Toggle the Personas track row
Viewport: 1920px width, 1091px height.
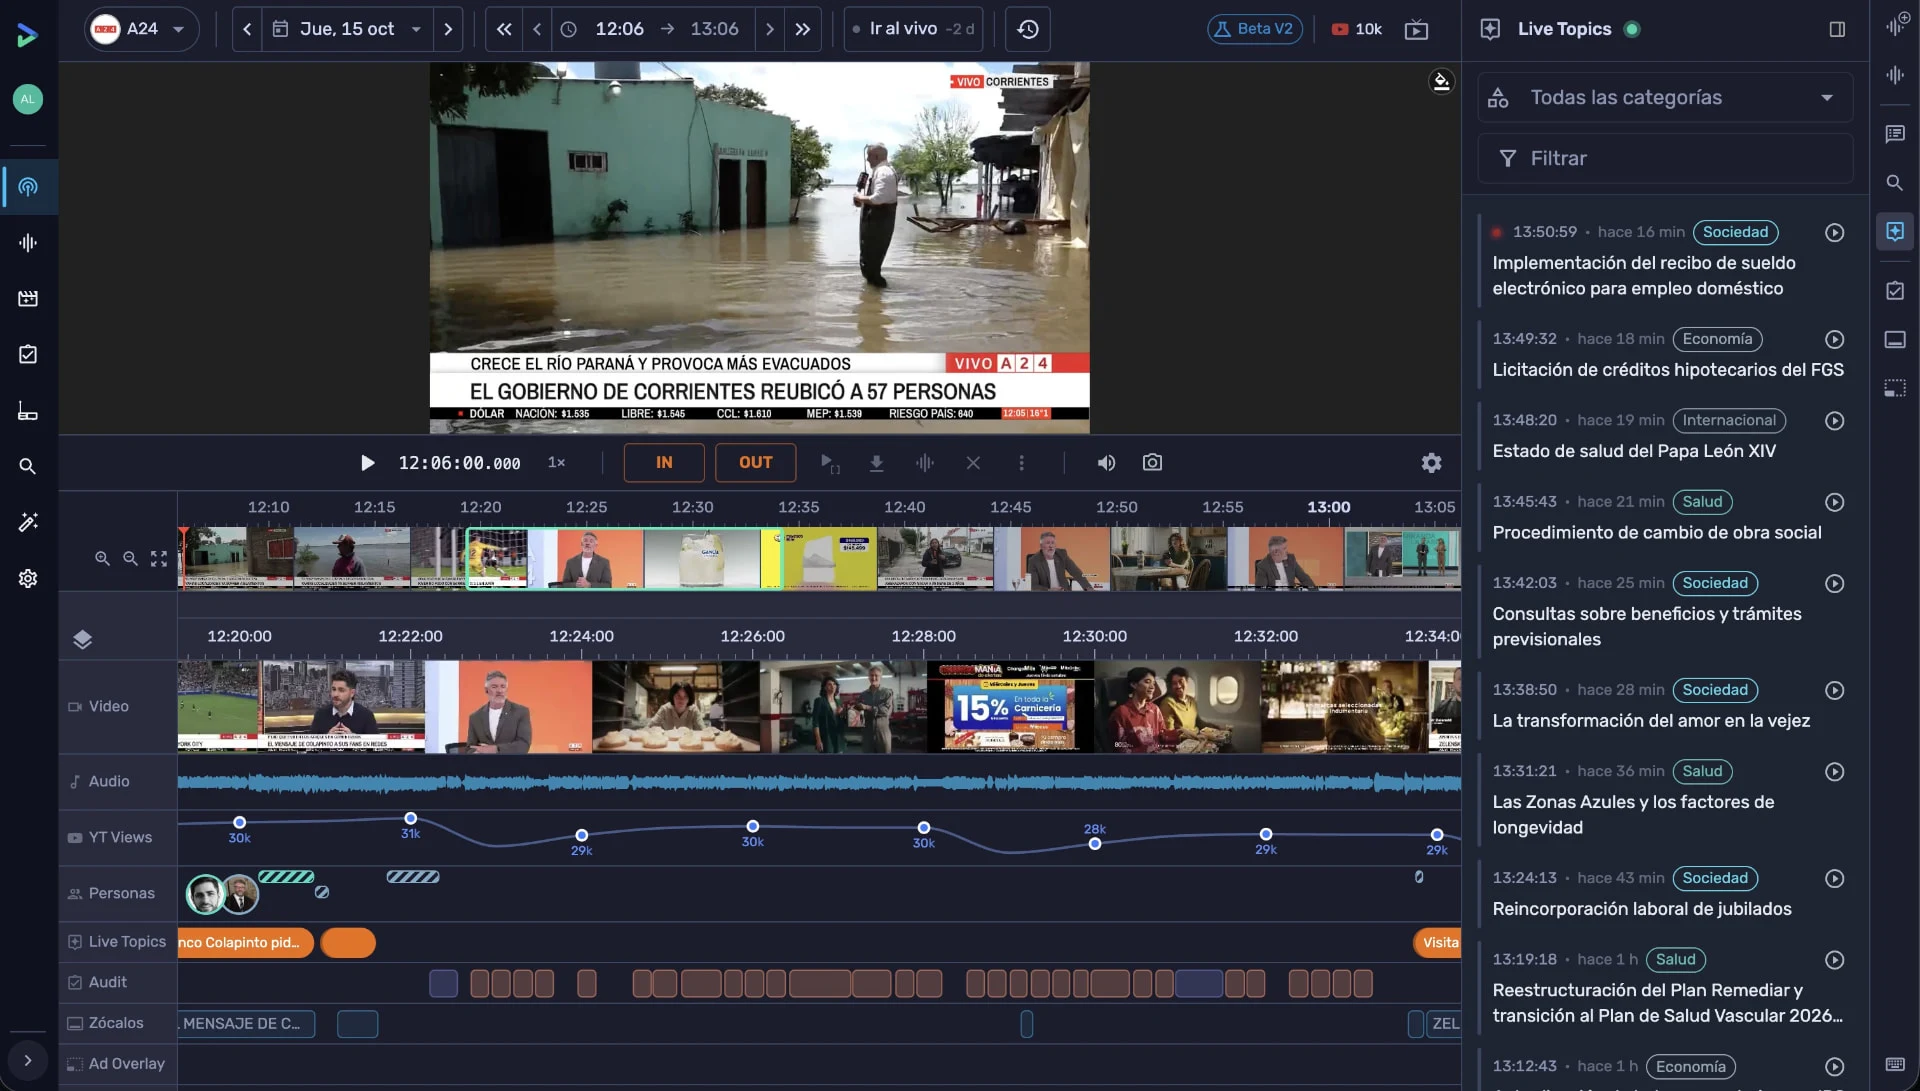click(118, 893)
